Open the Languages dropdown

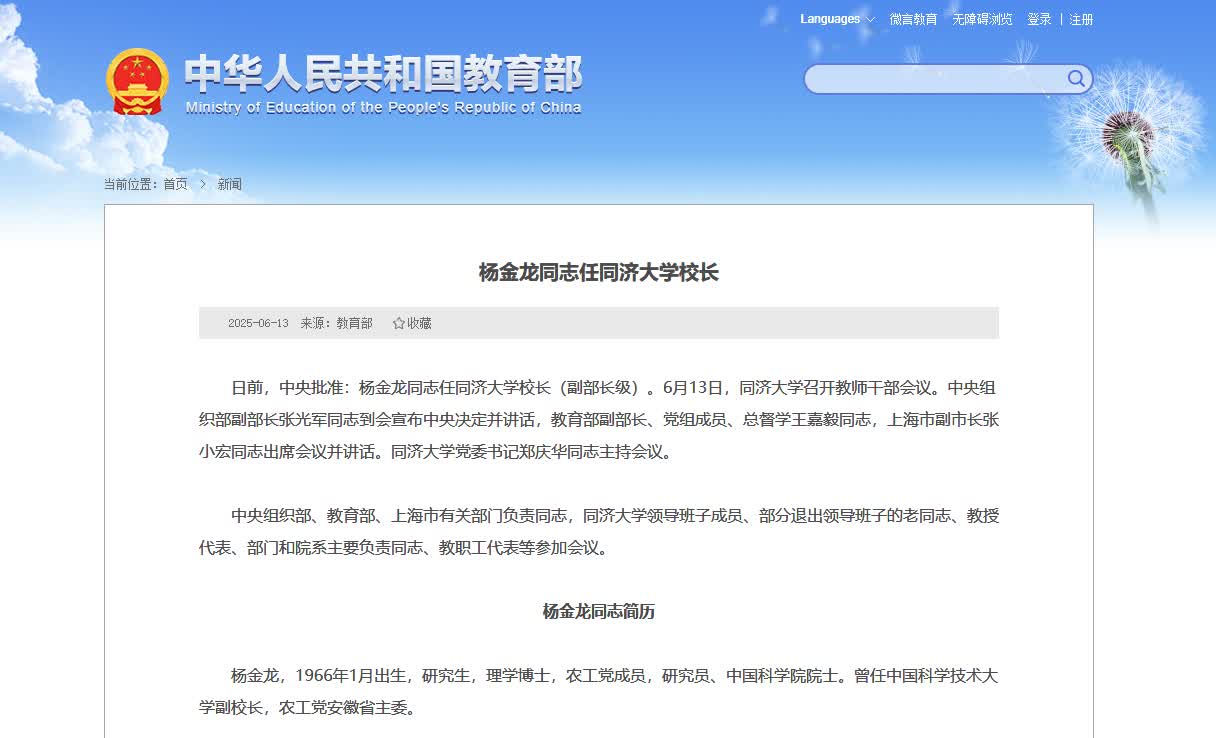837,19
